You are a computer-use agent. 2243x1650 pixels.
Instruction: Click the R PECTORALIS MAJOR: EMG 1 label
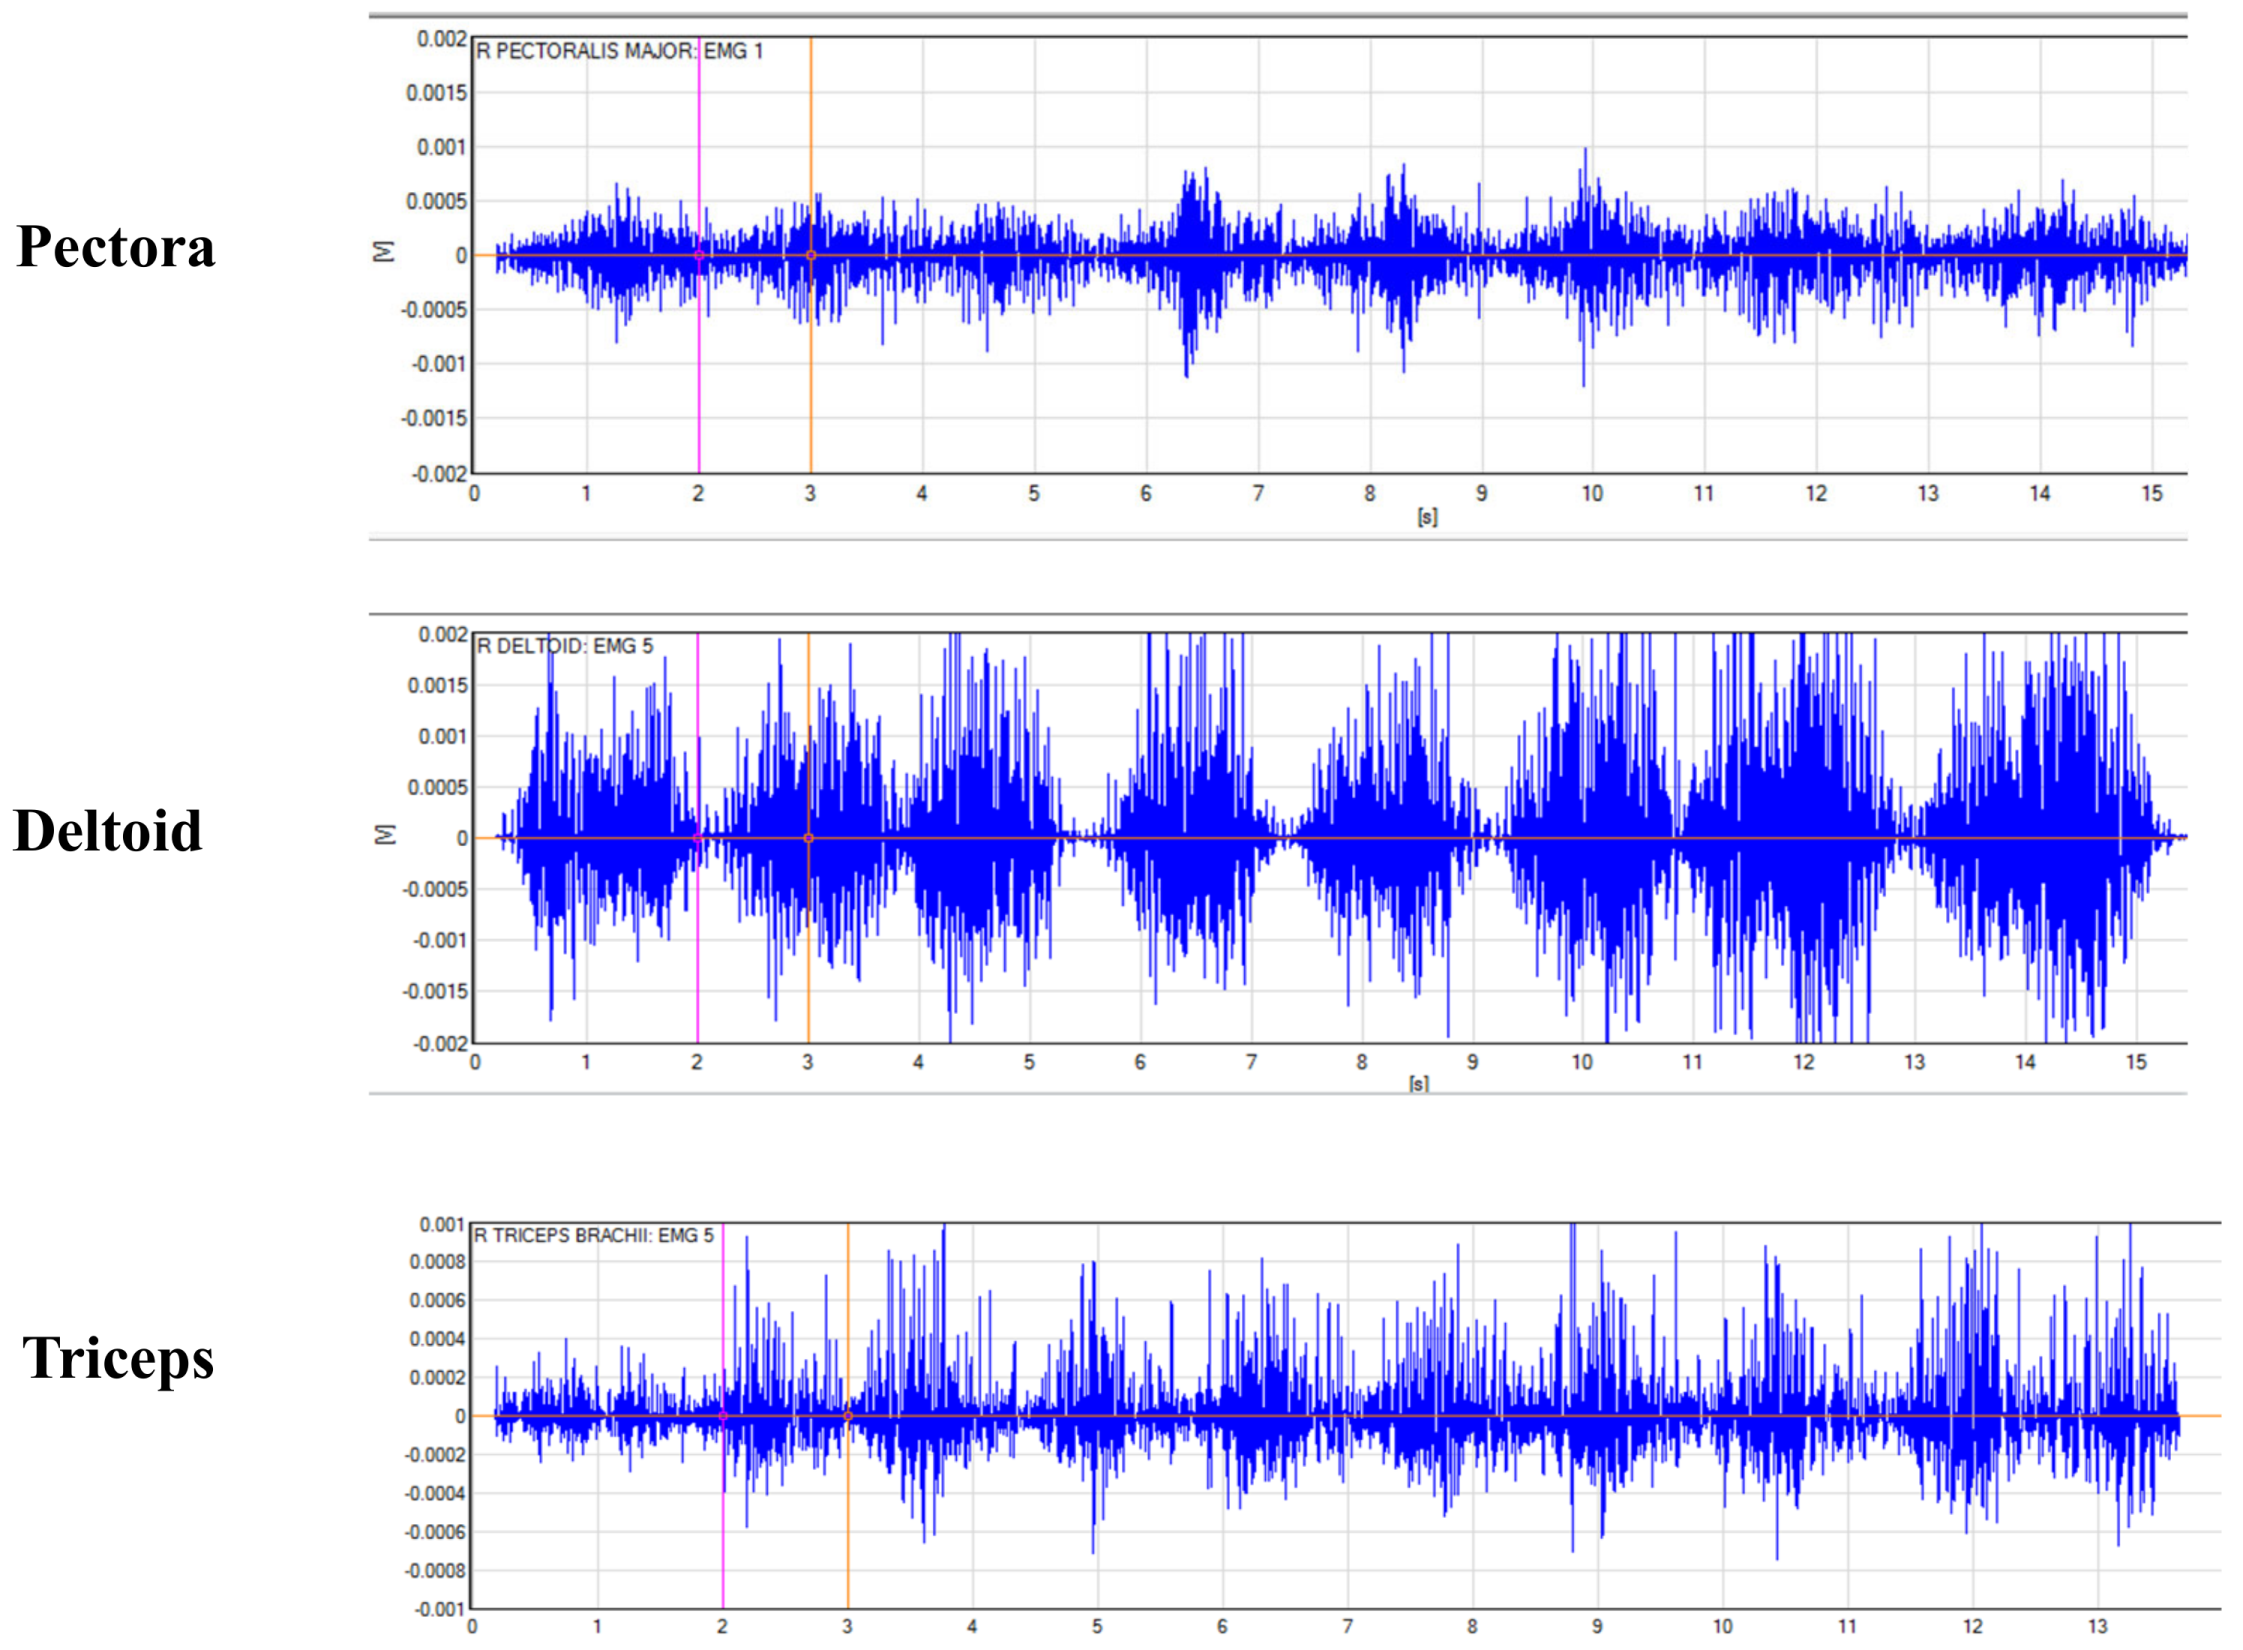[x=619, y=51]
